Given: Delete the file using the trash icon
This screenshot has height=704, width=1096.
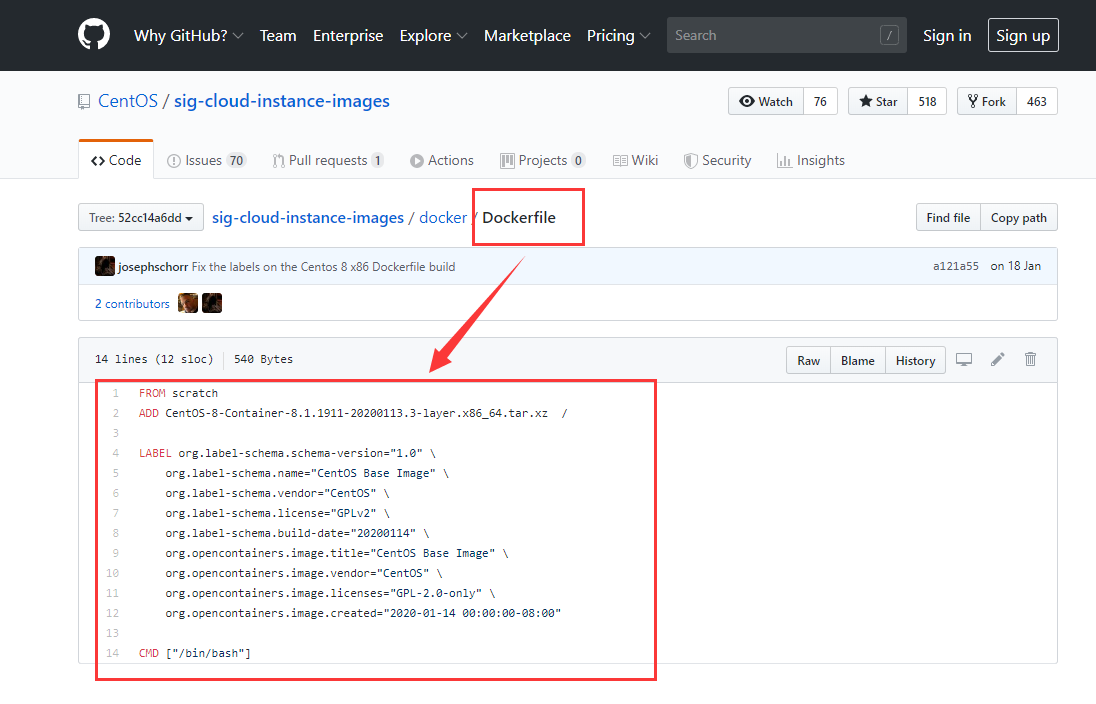Looking at the screenshot, I should click(x=1030, y=358).
